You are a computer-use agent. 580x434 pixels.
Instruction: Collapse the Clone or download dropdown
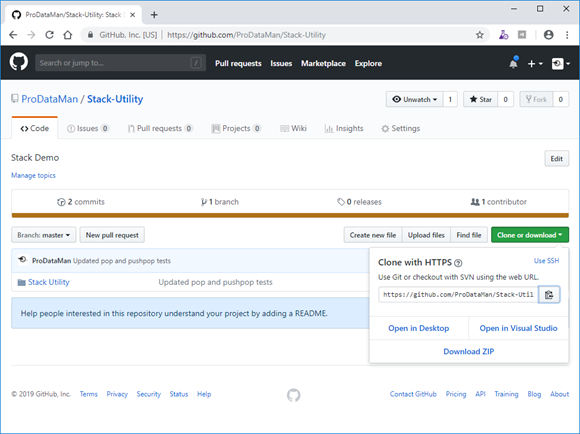tap(530, 235)
